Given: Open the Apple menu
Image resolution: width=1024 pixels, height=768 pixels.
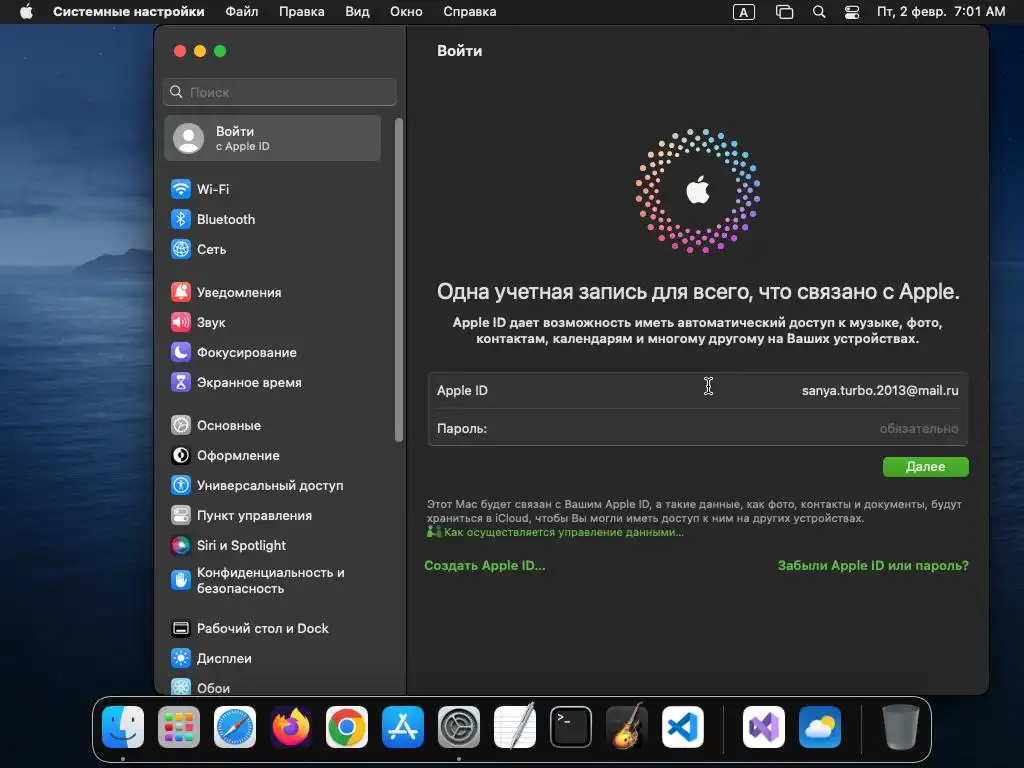Looking at the screenshot, I should 26,12.
